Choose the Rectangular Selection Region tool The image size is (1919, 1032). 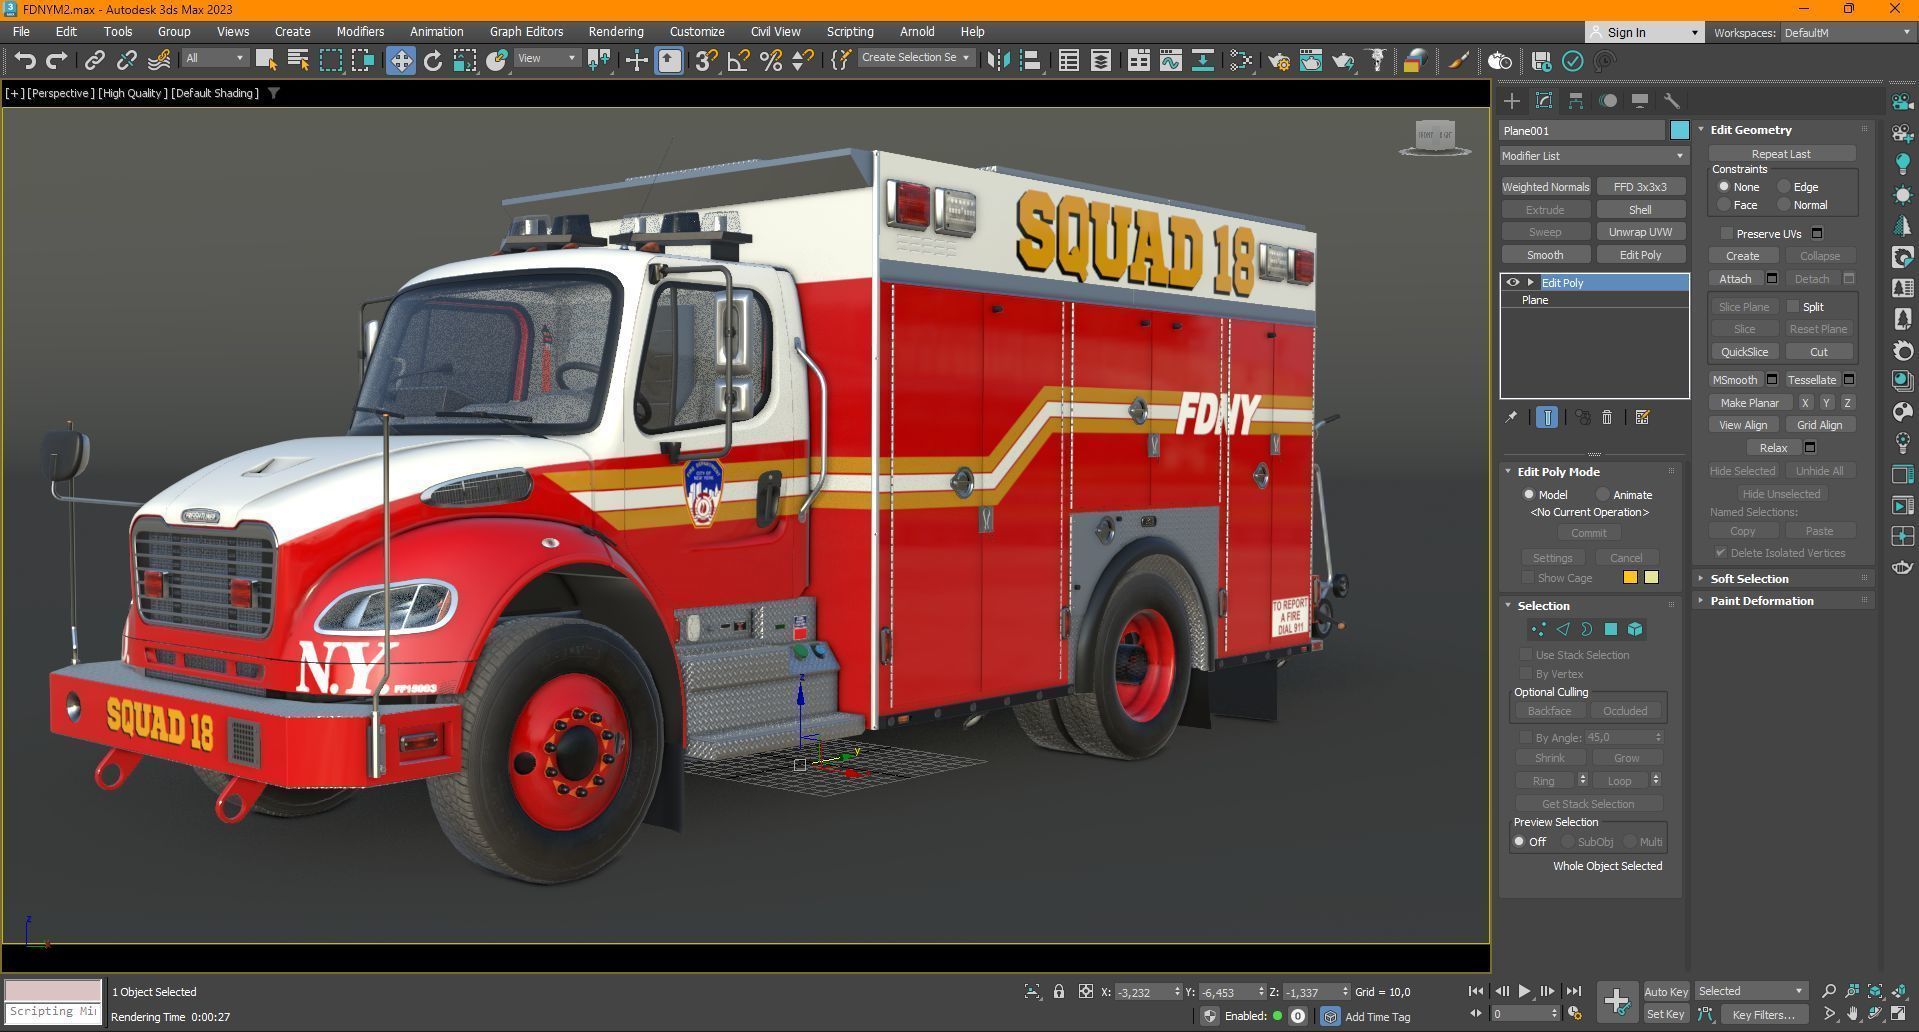point(330,60)
